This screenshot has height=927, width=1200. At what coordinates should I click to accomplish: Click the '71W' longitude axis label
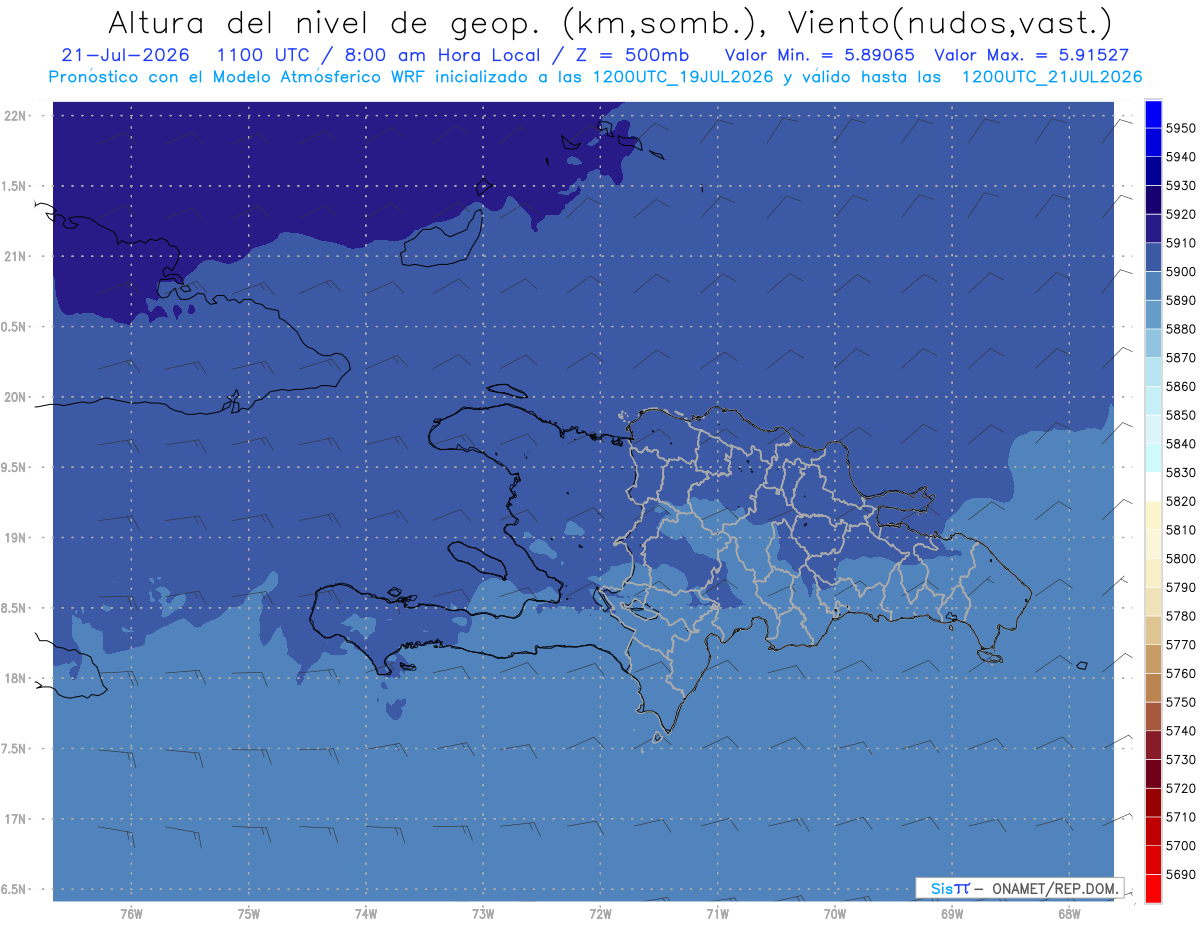point(717,913)
